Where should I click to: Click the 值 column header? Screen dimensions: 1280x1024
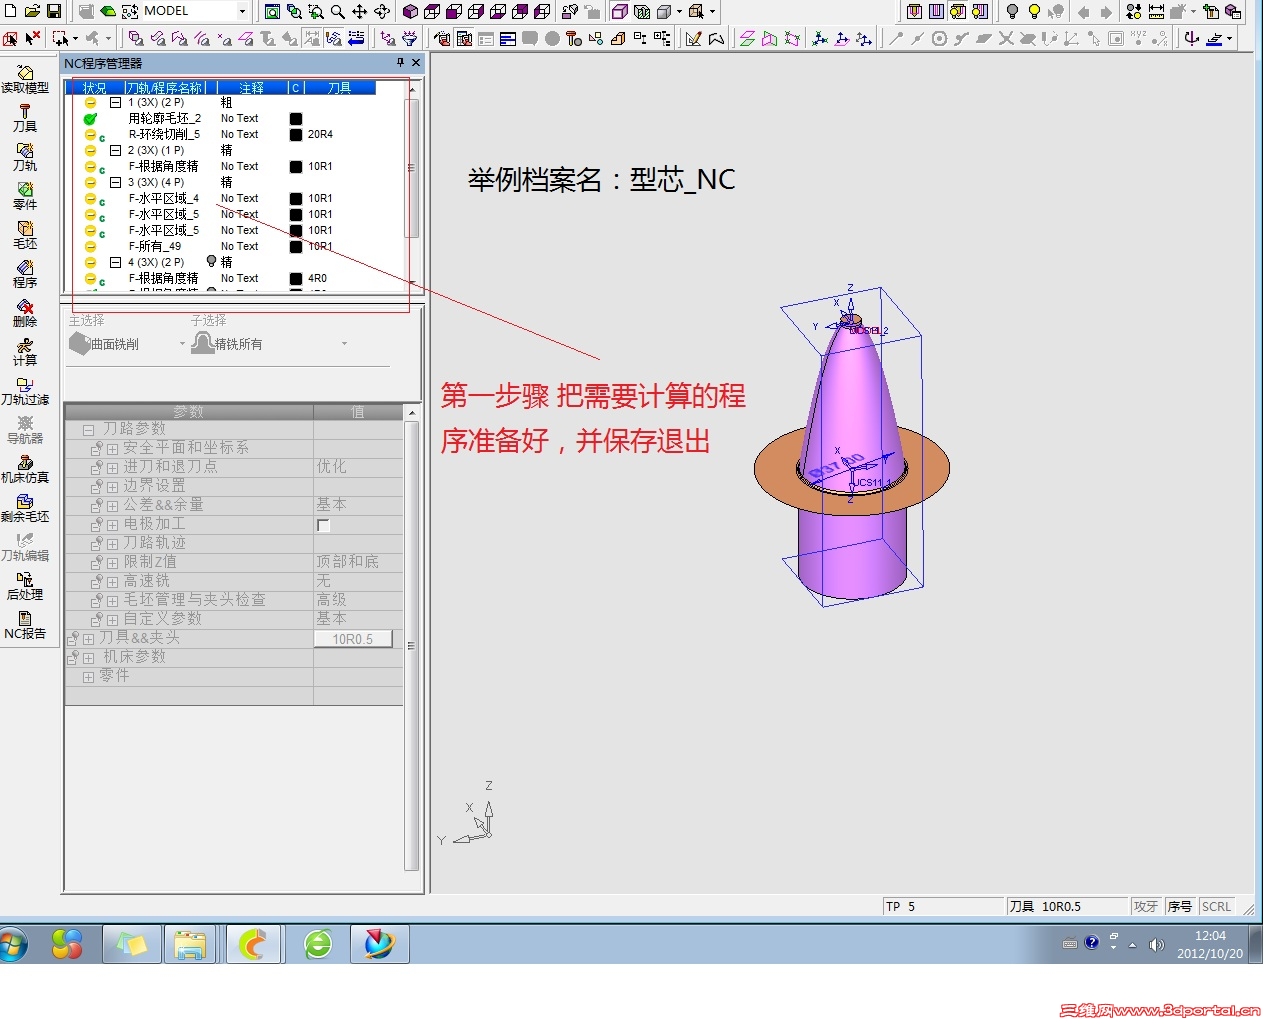point(358,412)
